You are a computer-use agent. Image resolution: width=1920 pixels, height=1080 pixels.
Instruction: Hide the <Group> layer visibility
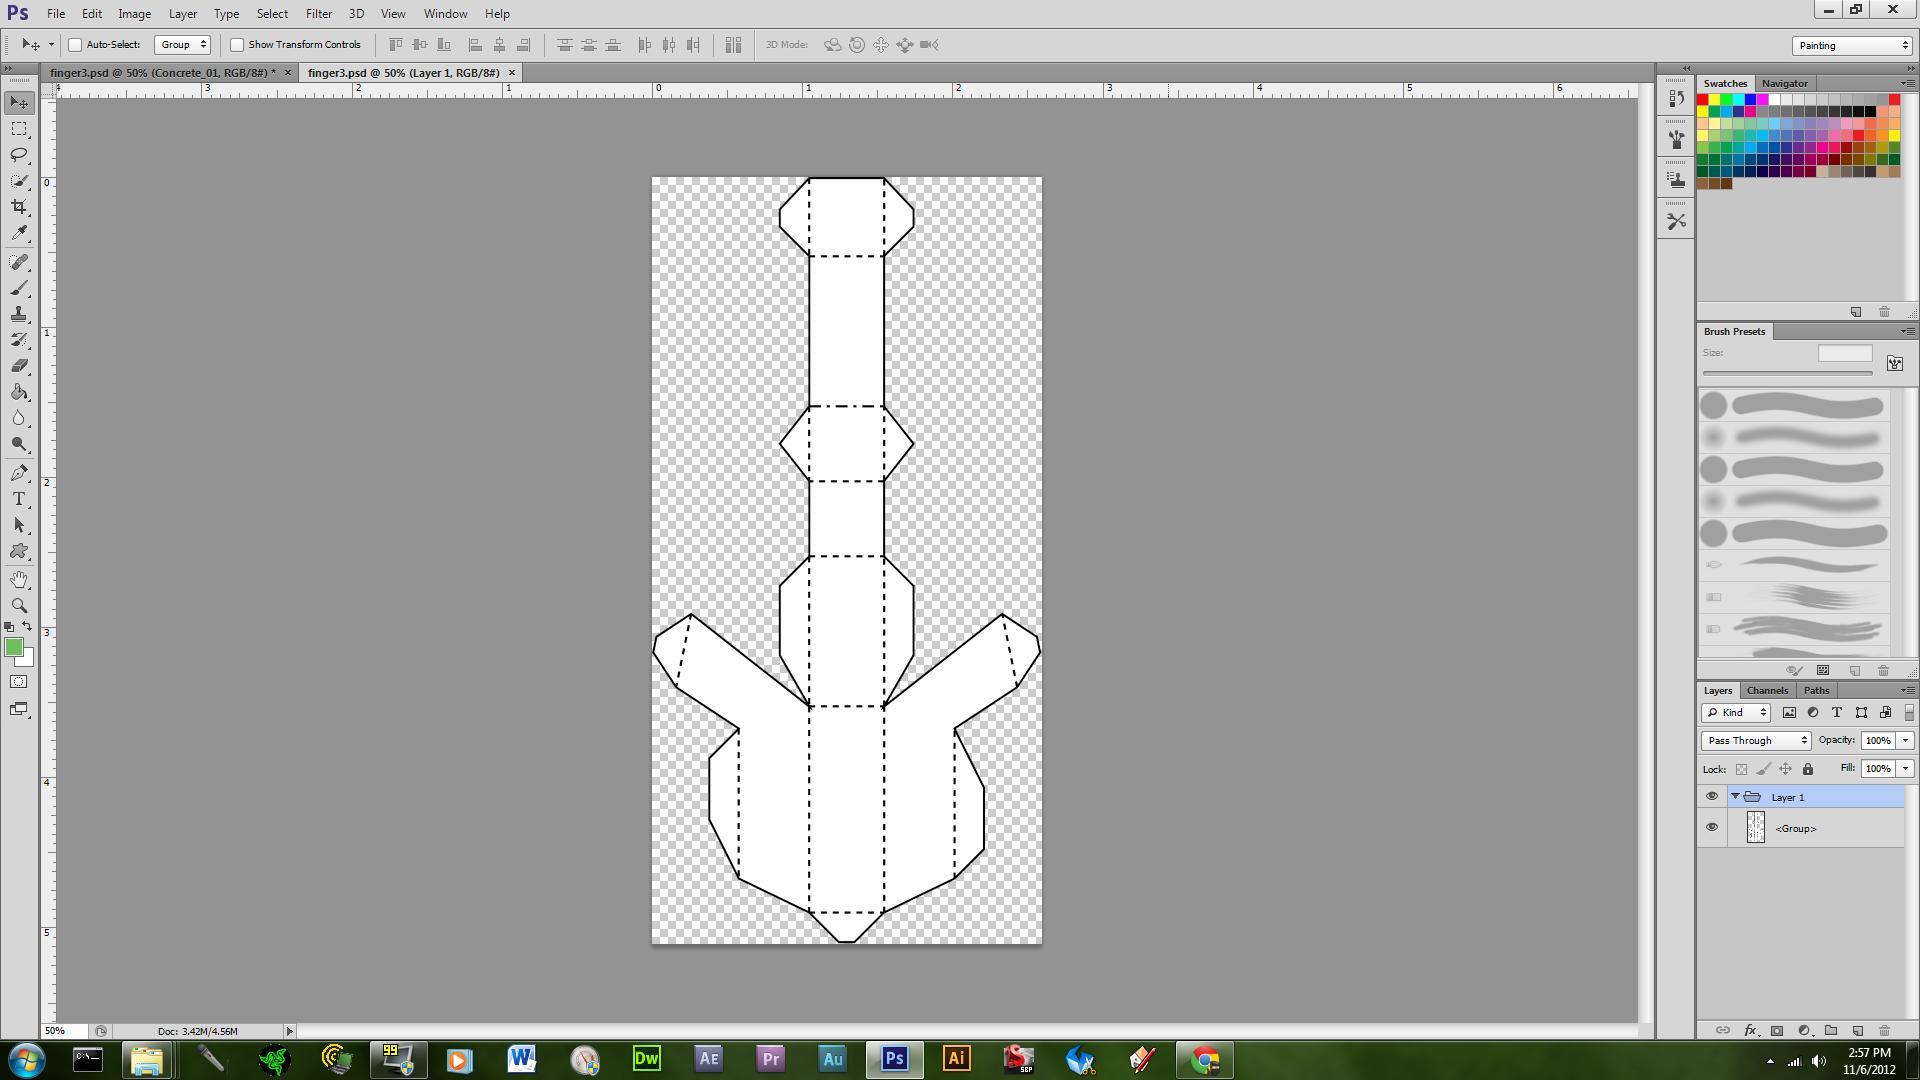coord(1712,828)
